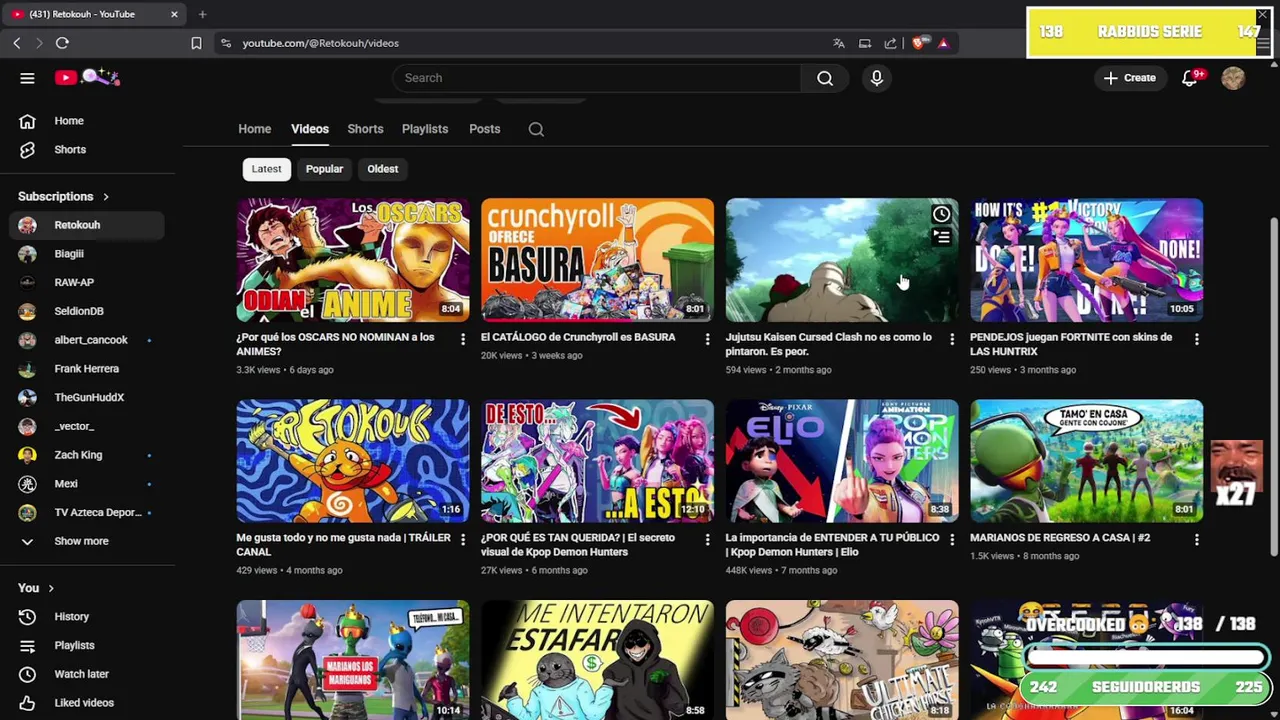Open the Elio Kpop Demon Hunters thumbnail

coord(842,461)
